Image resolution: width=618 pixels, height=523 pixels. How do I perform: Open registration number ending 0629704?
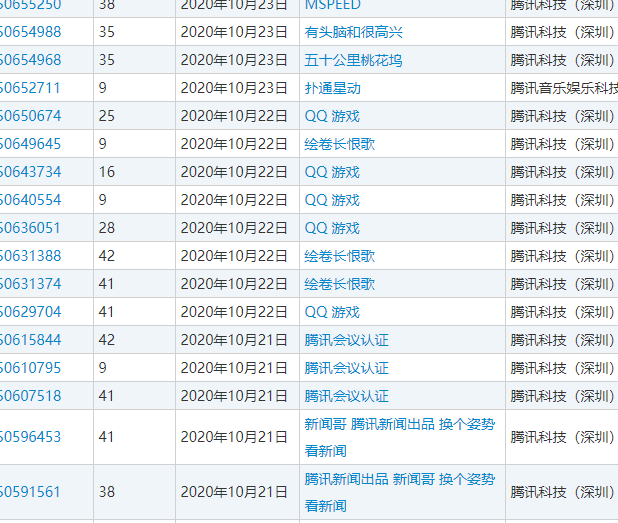[x=30, y=312]
